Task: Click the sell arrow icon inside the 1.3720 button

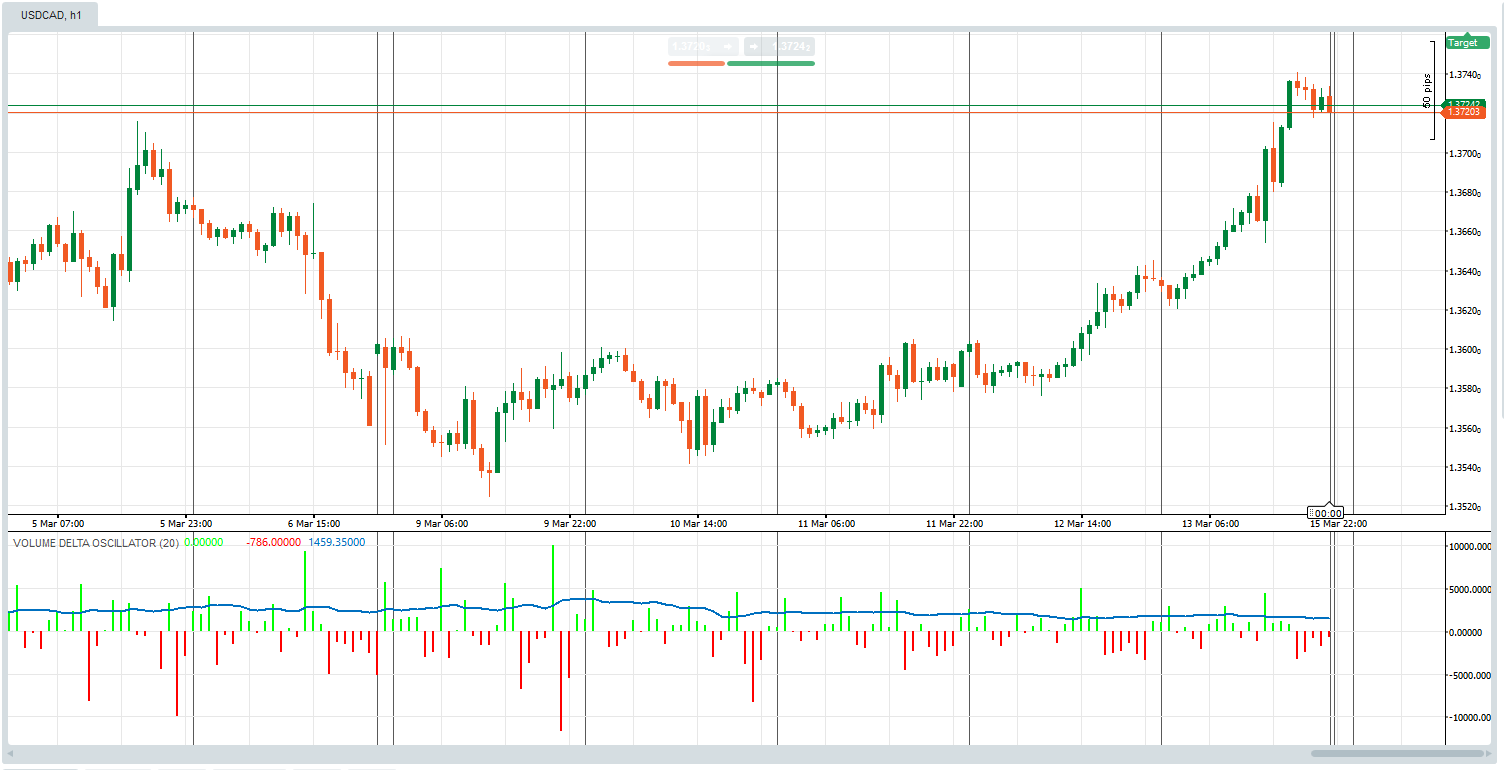Action: coord(728,46)
